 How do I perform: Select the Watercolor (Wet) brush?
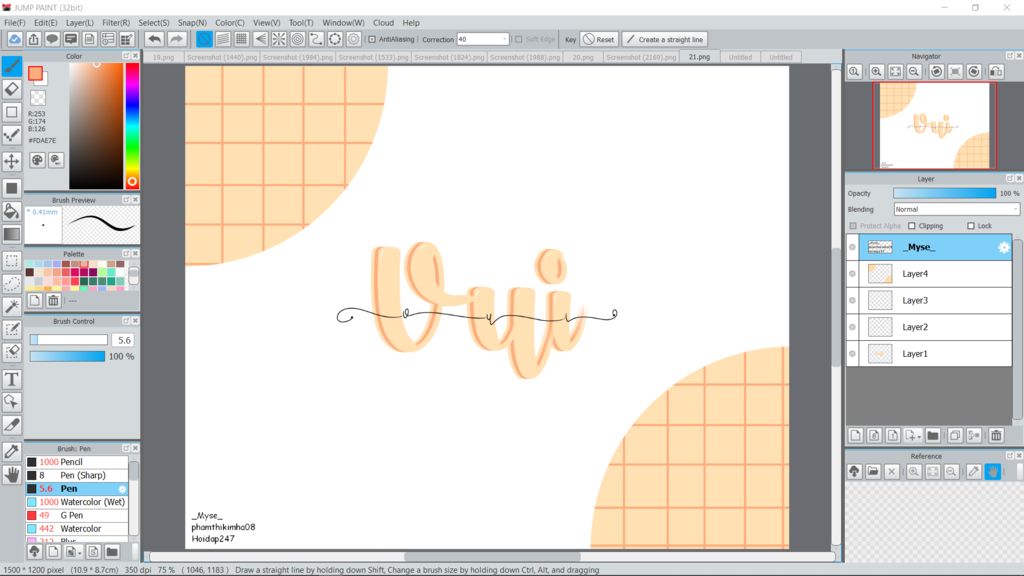[77, 502]
